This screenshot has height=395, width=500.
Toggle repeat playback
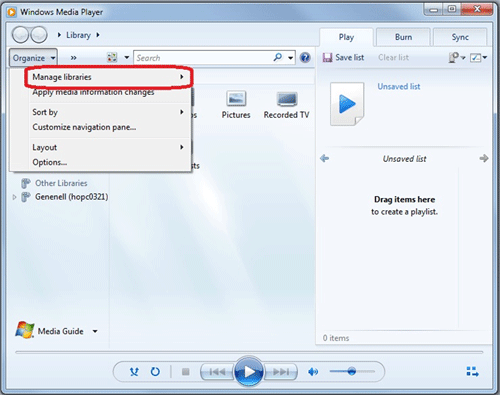click(155, 371)
